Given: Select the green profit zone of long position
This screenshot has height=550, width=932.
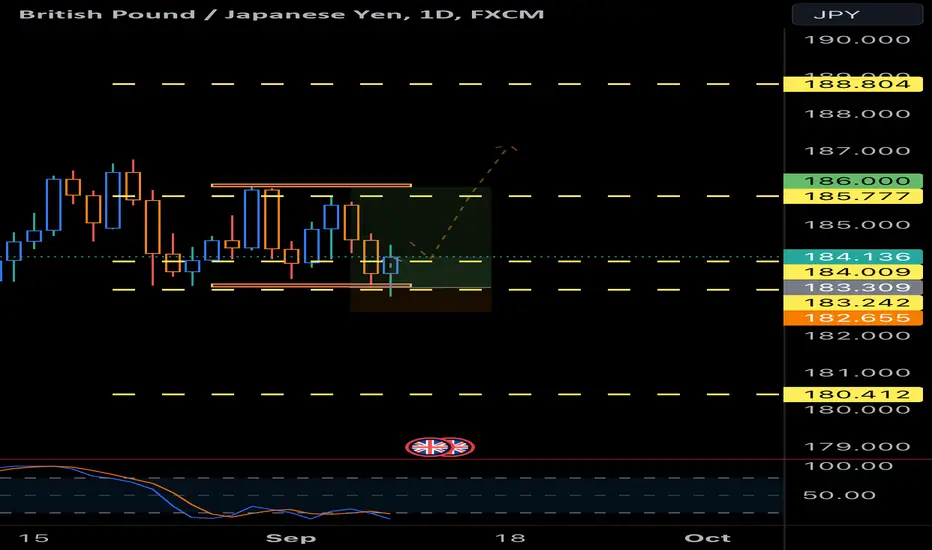Looking at the screenshot, I should [x=421, y=237].
